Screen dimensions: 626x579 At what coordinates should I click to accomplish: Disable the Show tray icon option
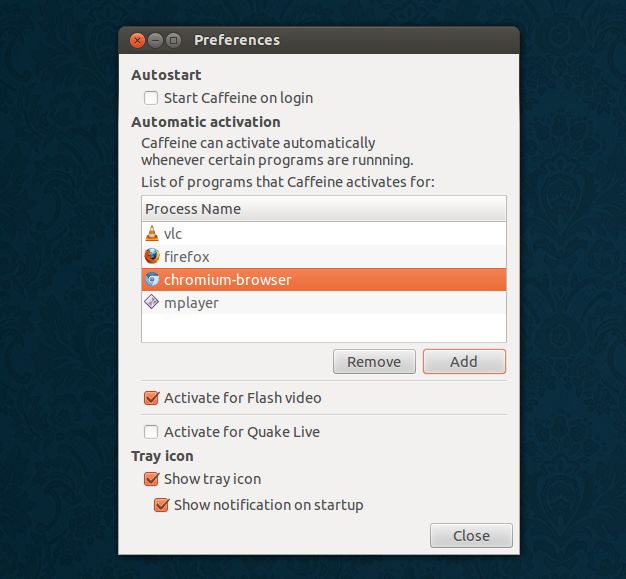pos(151,479)
